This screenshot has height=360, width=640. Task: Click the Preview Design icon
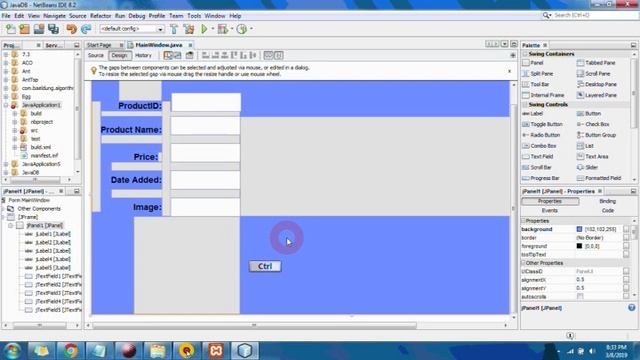click(190, 56)
